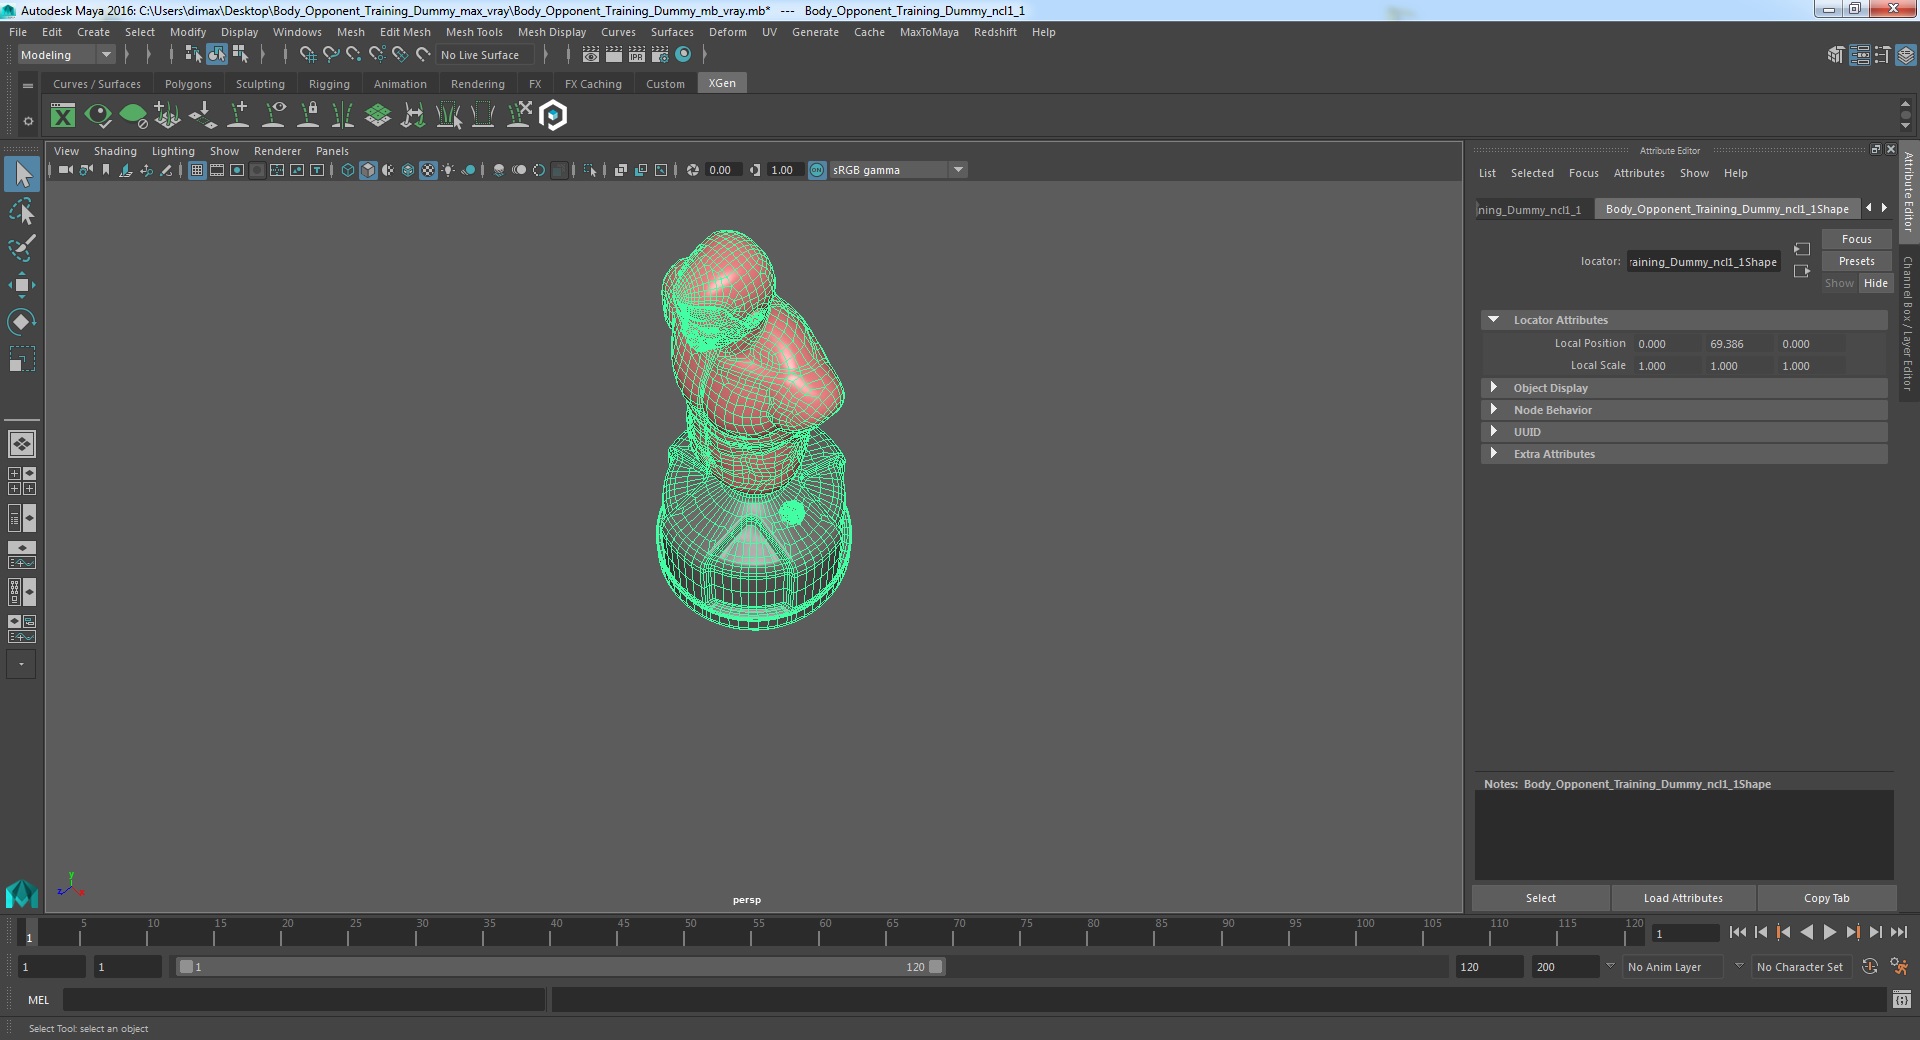Expand the Extra Attributes section

1493,454
